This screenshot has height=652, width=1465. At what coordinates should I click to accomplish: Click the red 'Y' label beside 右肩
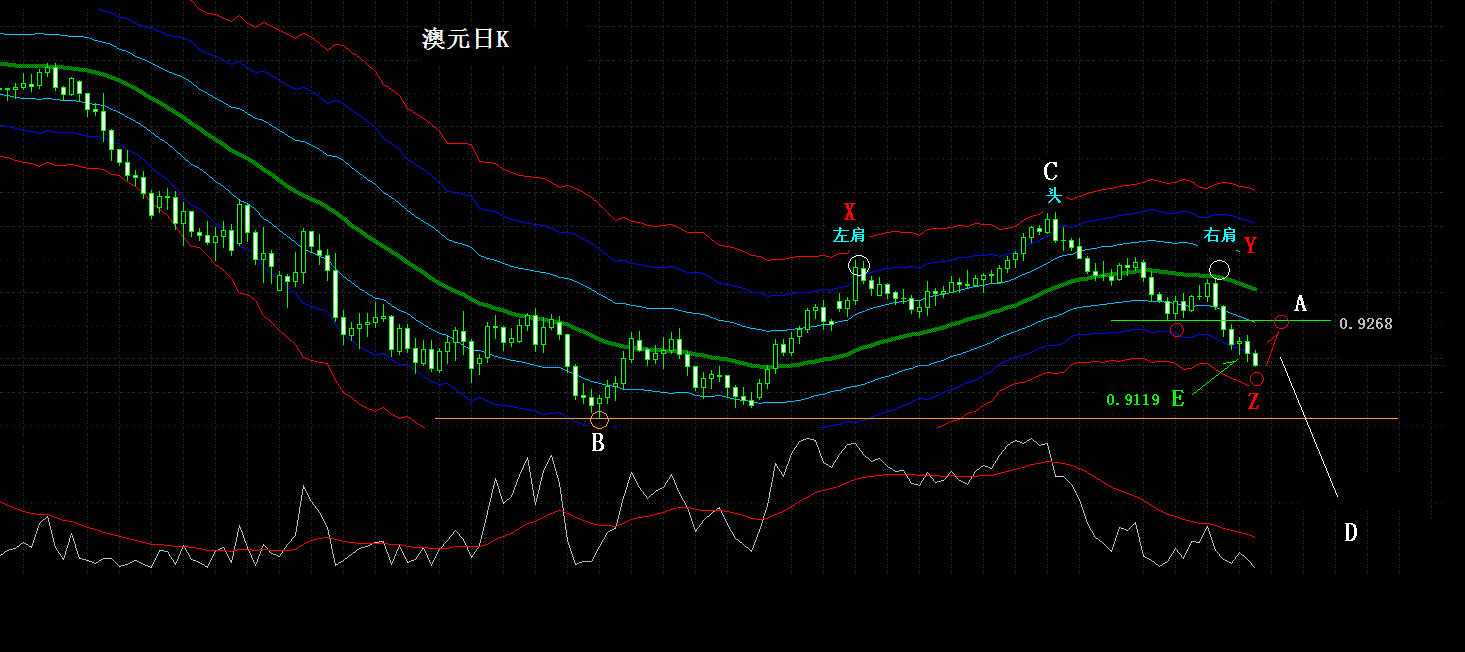point(1250,245)
